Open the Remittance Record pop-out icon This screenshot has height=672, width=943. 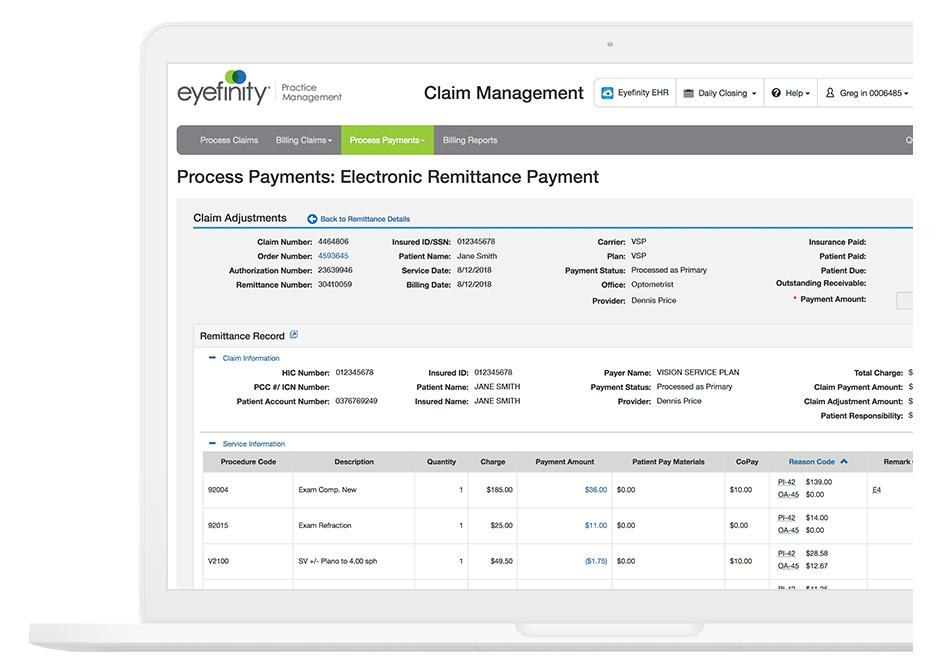293,334
